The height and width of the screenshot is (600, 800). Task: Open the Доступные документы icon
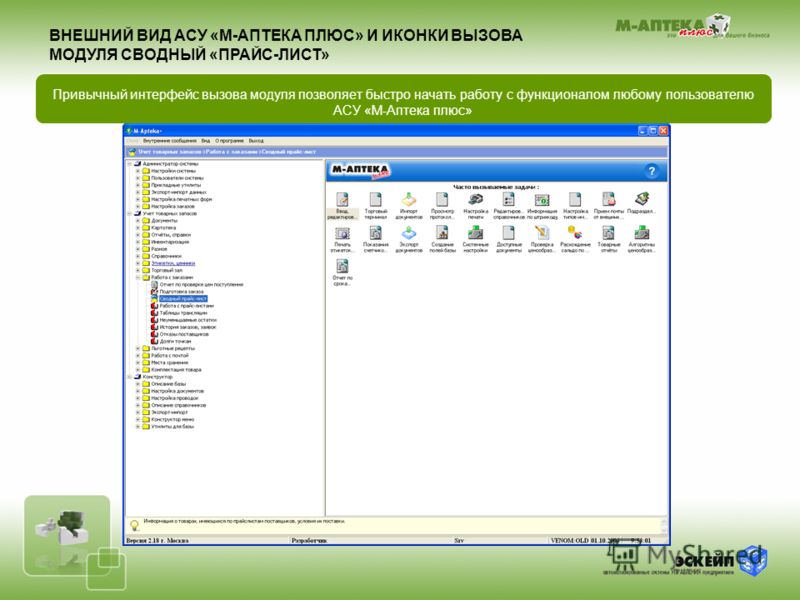509,239
